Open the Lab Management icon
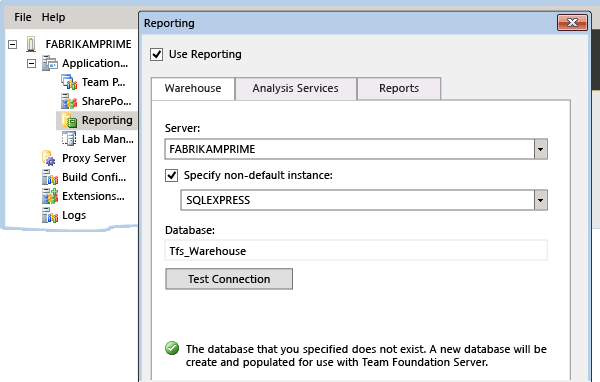600x382 pixels. coord(69,139)
